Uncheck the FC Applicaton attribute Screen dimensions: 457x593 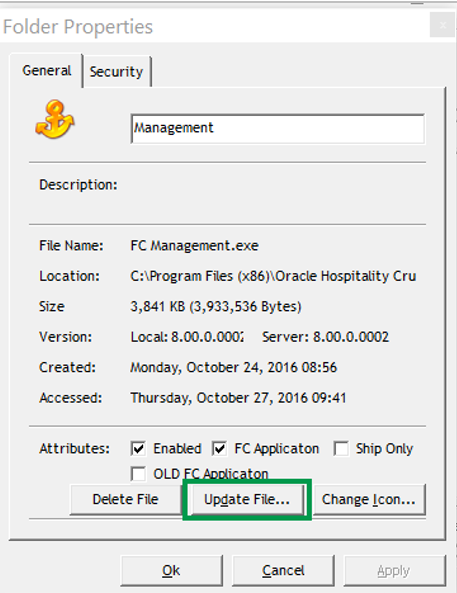(x=220, y=449)
